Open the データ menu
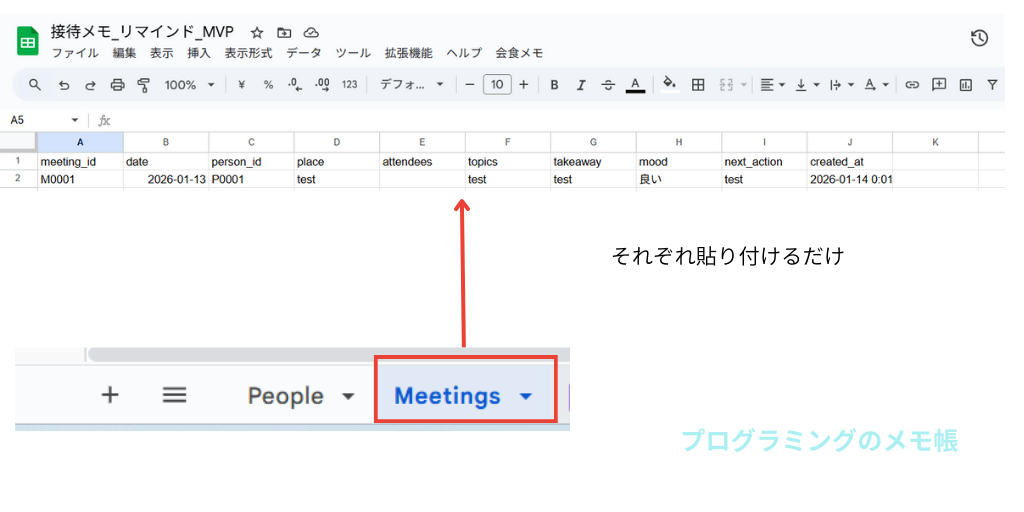Screen dimensions: 1024x512 tap(304, 53)
